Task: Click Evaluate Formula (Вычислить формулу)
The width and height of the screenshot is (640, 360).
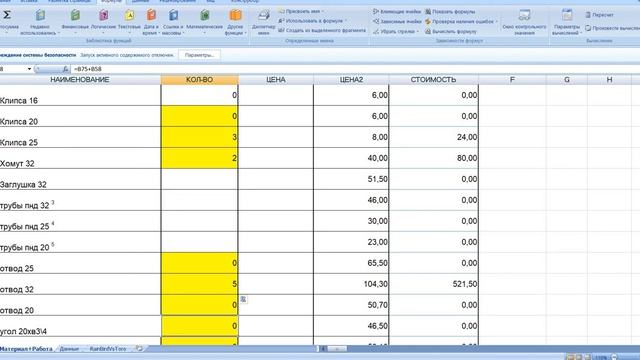Action: coord(451,31)
